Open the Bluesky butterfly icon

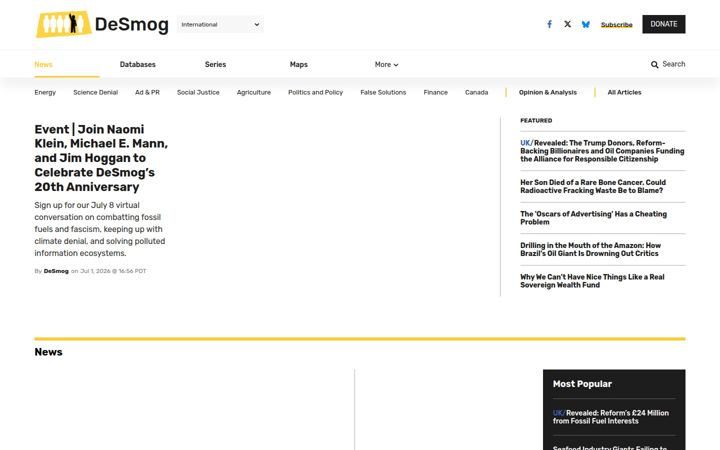point(585,24)
